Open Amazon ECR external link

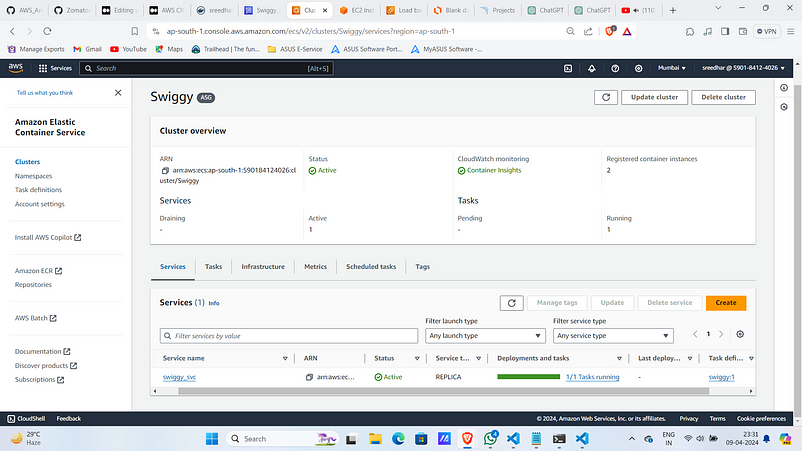(38, 270)
